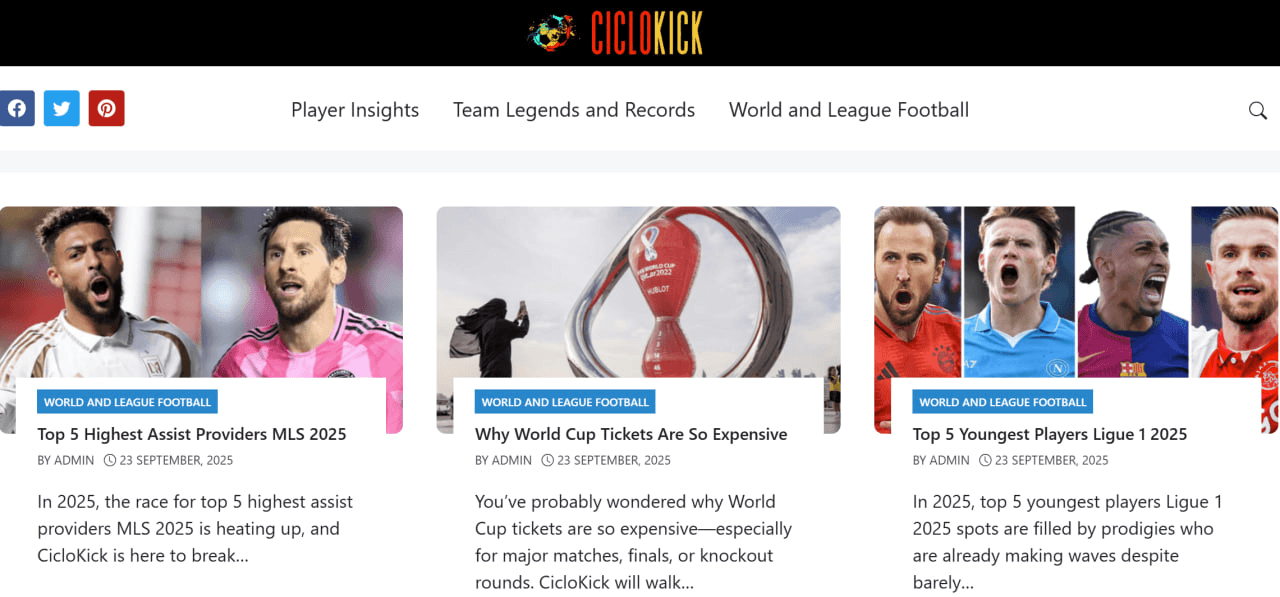This screenshot has width=1280, height=597.
Task: Open World and League Football menu
Action: [x=849, y=110]
